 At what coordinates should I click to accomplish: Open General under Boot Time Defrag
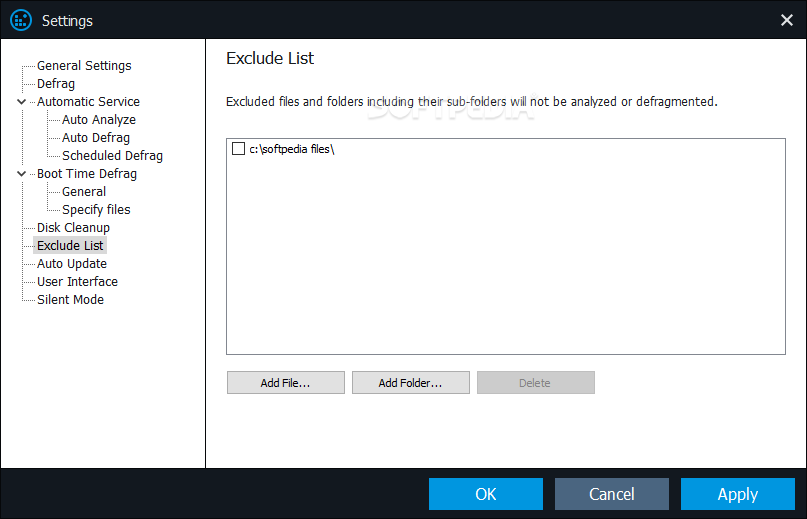(x=84, y=192)
